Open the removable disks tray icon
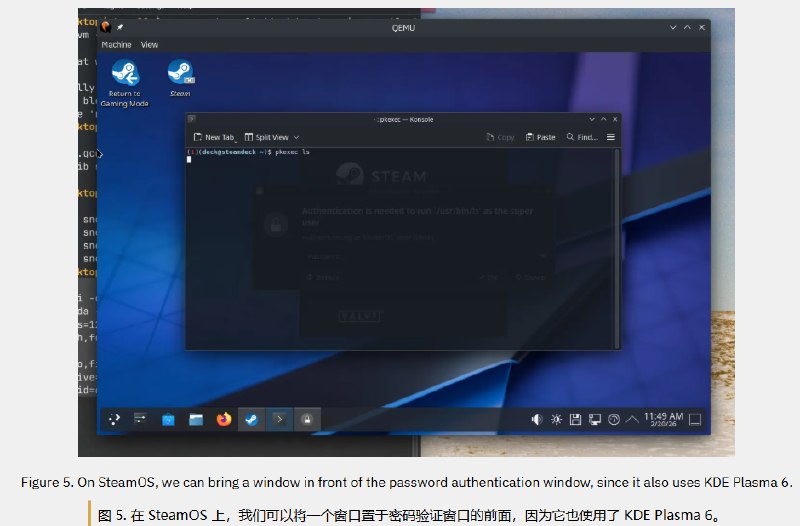The height and width of the screenshot is (526, 800). pyautogui.click(x=576, y=419)
